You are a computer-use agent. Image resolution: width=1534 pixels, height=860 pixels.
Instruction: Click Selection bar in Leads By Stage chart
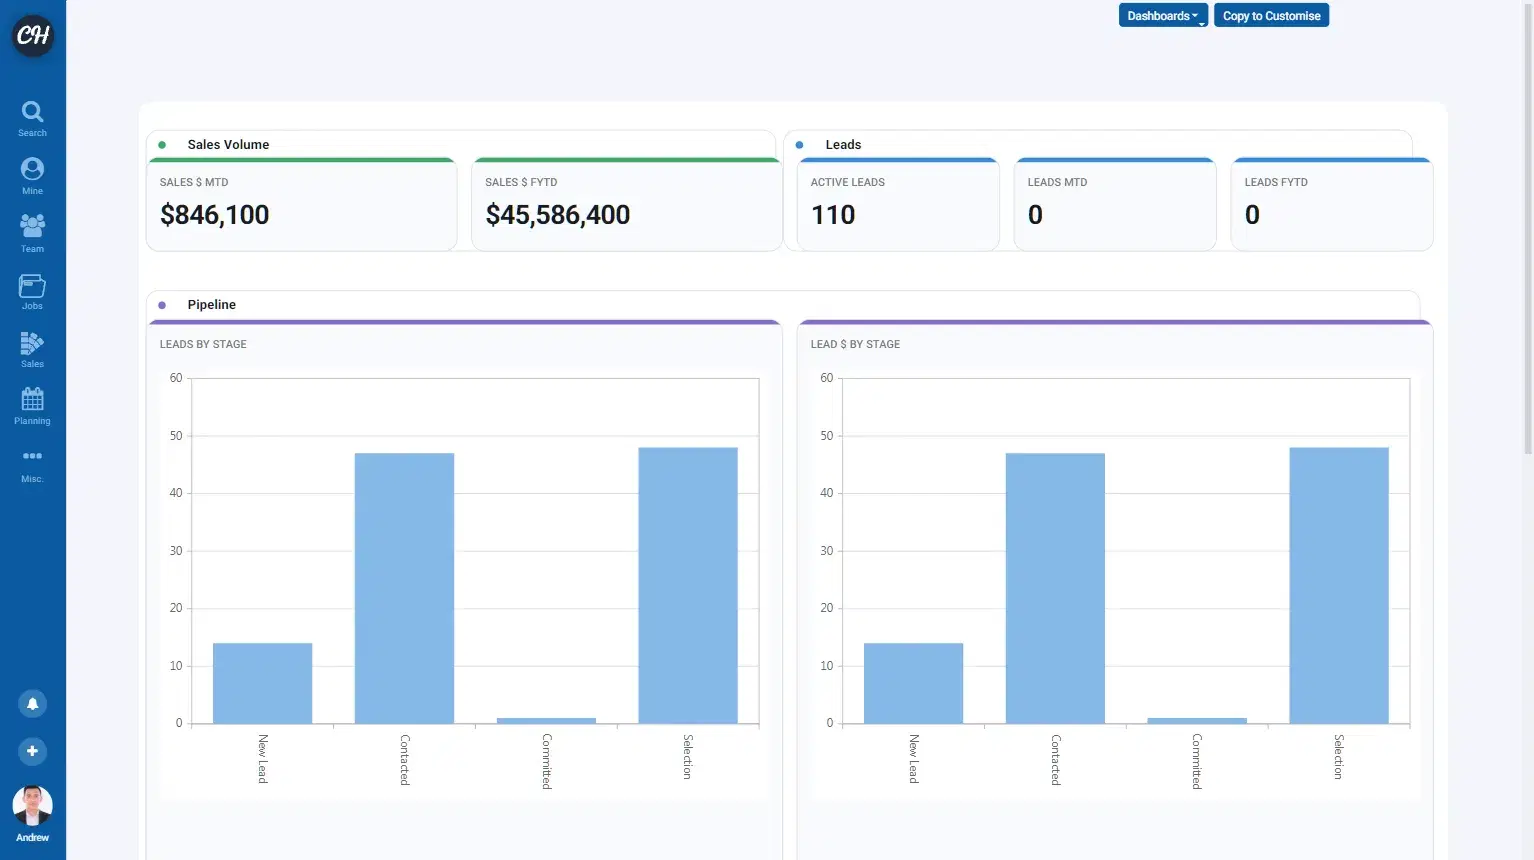(x=688, y=585)
